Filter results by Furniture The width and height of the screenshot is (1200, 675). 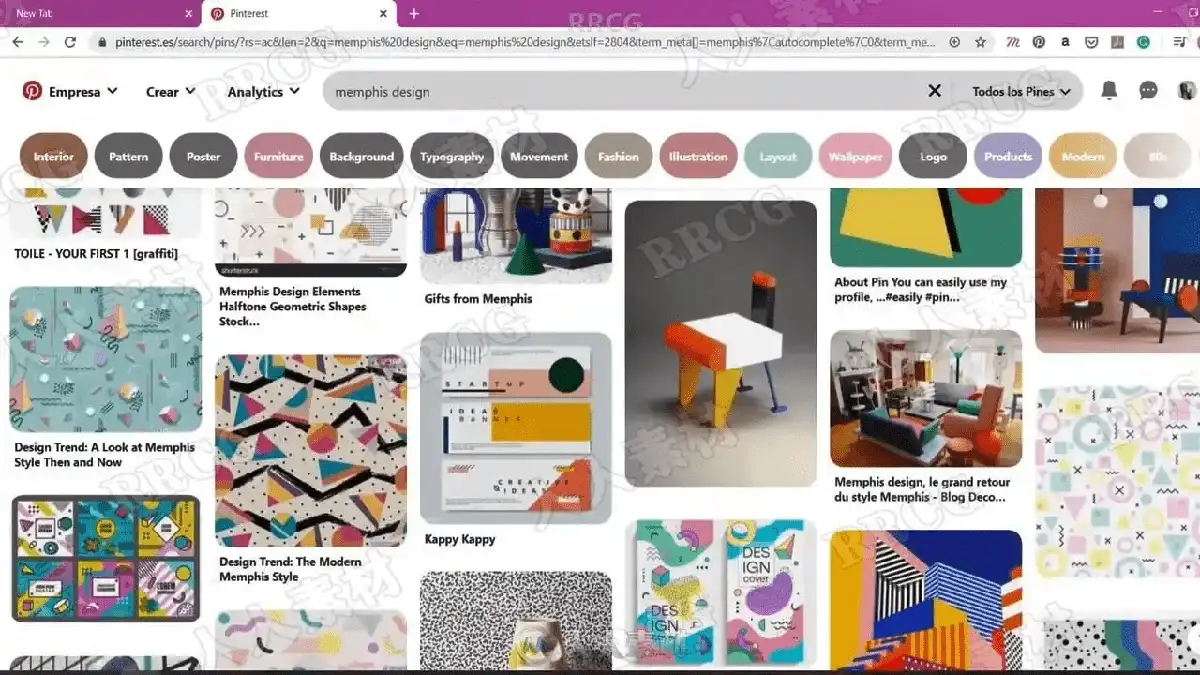(x=279, y=156)
